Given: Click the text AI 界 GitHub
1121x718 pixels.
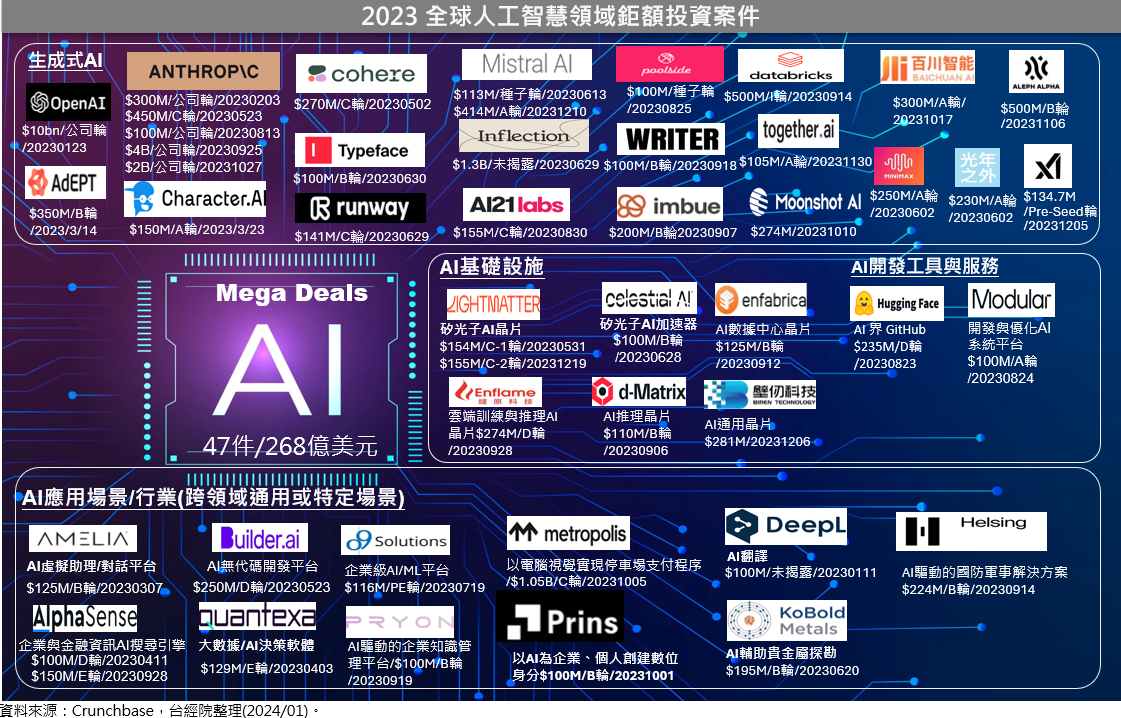Looking at the screenshot, I should pyautogui.click(x=889, y=330).
